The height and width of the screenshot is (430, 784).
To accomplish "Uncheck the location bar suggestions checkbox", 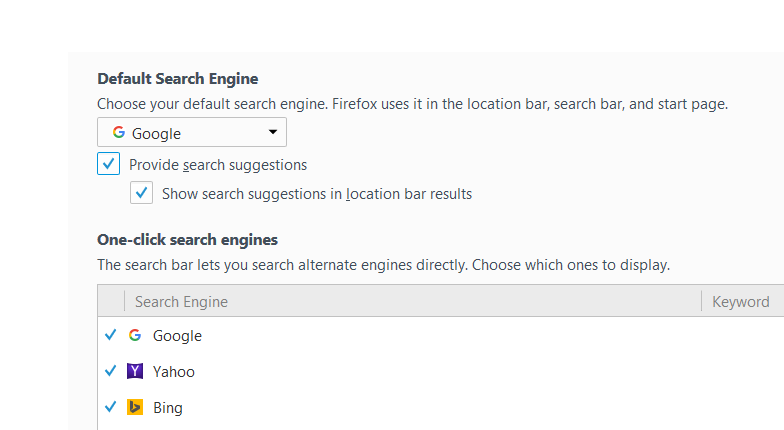I will [x=141, y=193].
